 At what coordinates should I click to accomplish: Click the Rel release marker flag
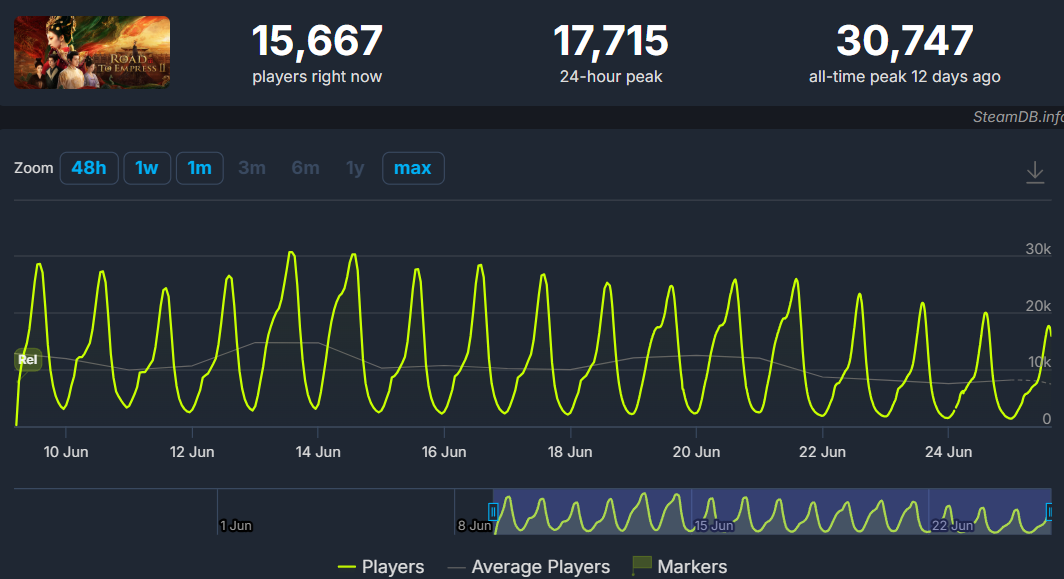pos(28,360)
